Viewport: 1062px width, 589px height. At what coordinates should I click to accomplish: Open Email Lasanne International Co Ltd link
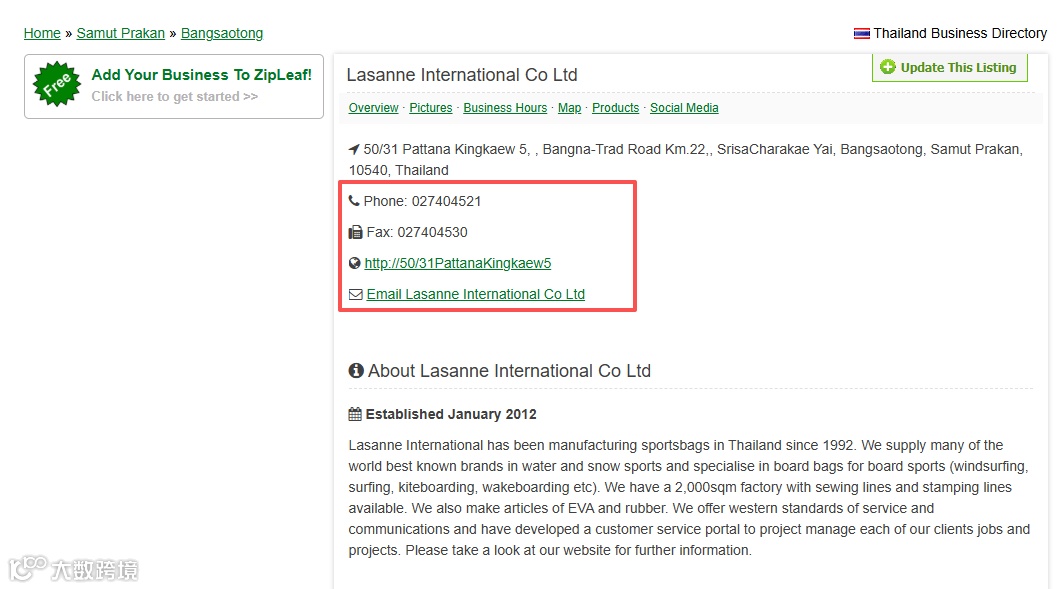[475, 294]
